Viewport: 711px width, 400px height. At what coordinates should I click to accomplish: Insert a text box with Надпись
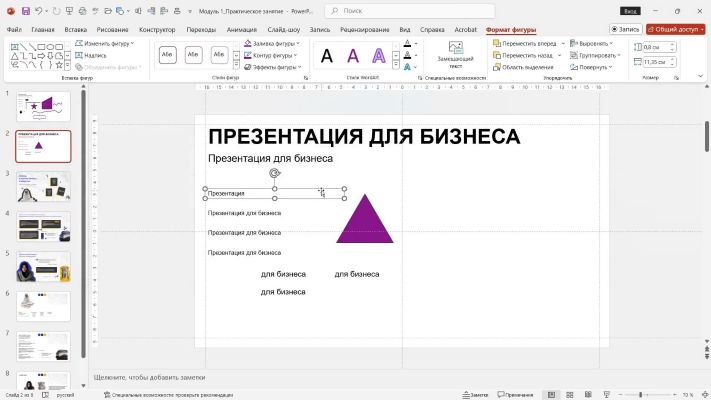point(91,55)
